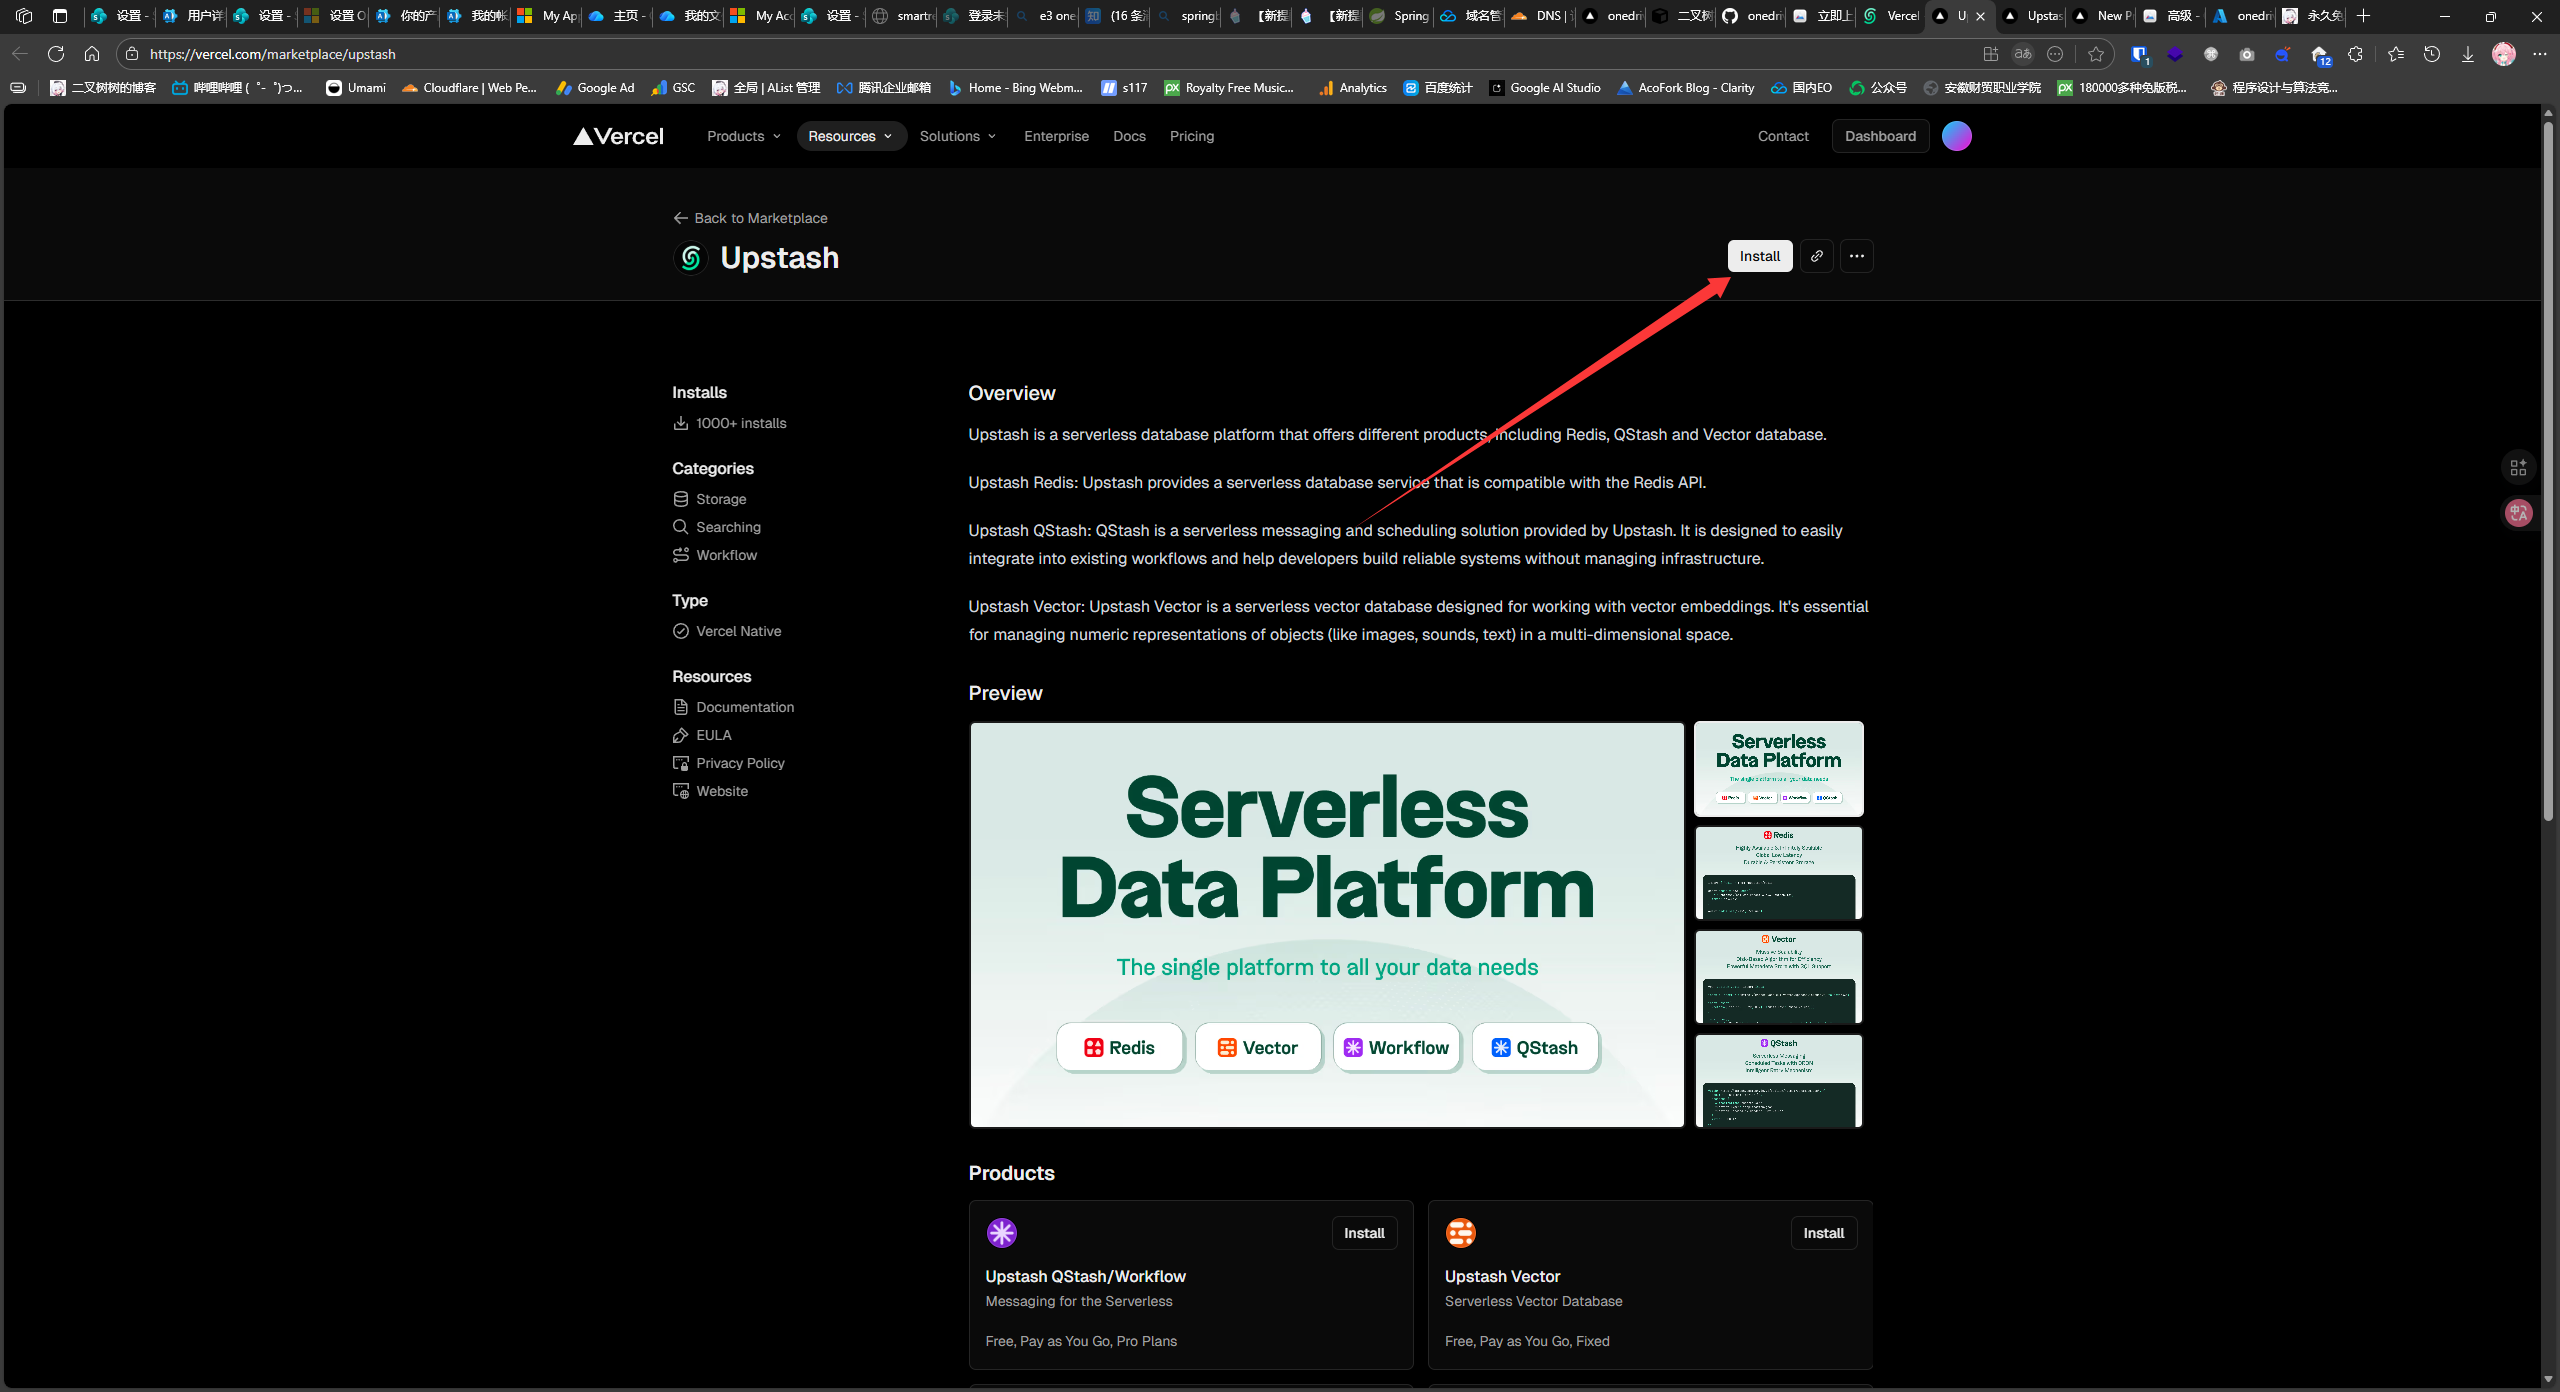Click the user avatar circle
This screenshot has width=2560, height=1392.
click(x=1956, y=136)
